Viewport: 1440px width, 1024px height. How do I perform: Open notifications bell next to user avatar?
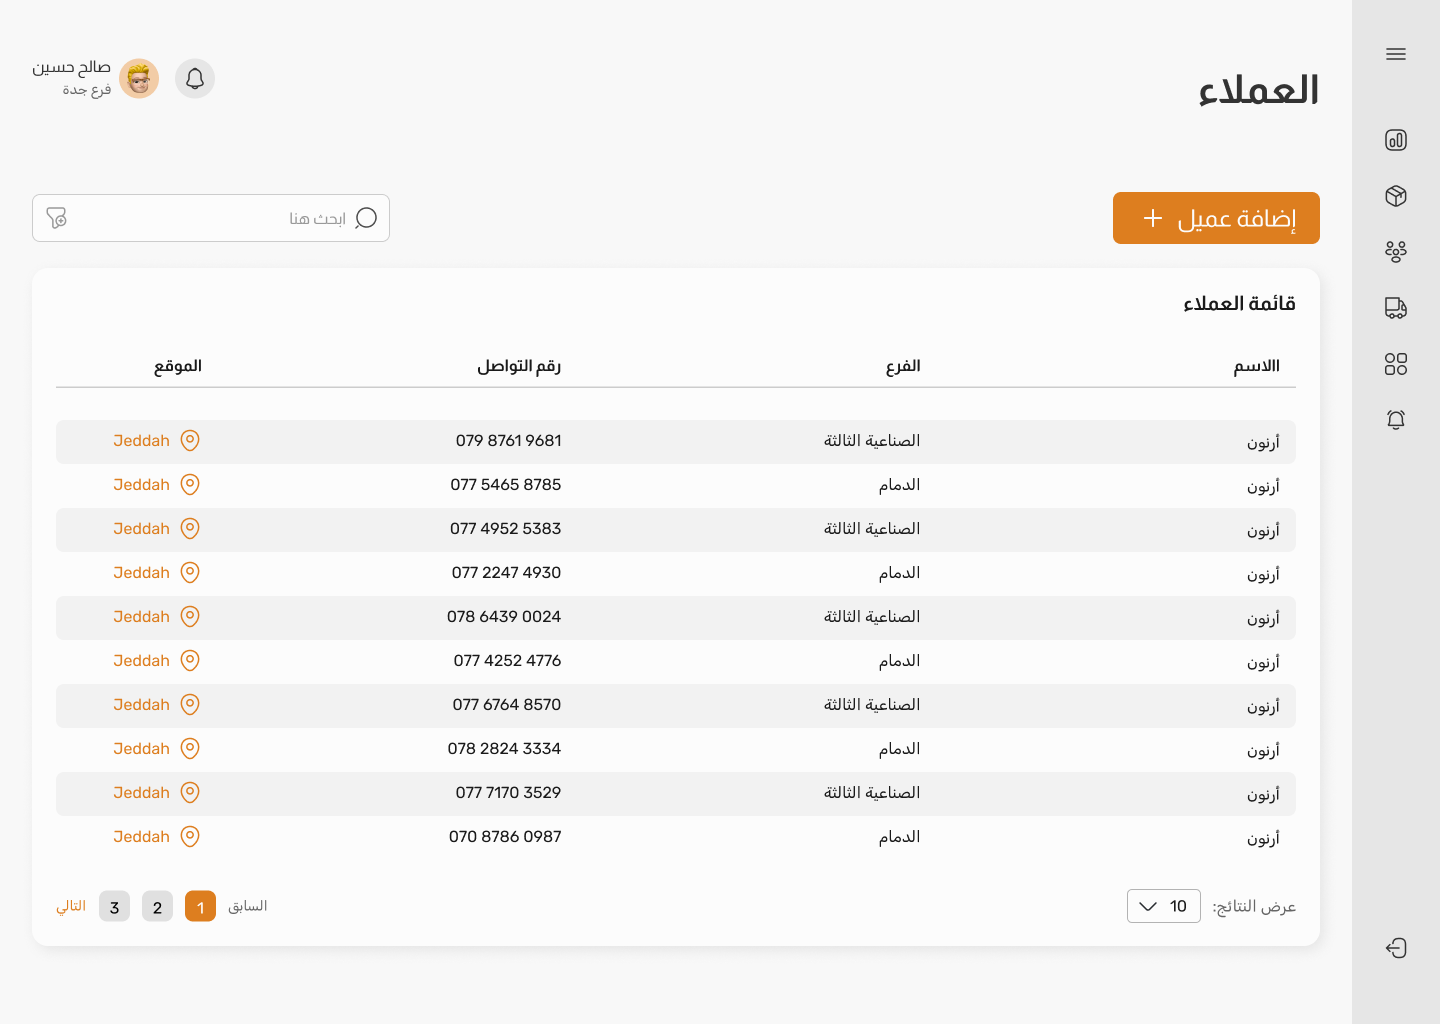click(x=195, y=79)
